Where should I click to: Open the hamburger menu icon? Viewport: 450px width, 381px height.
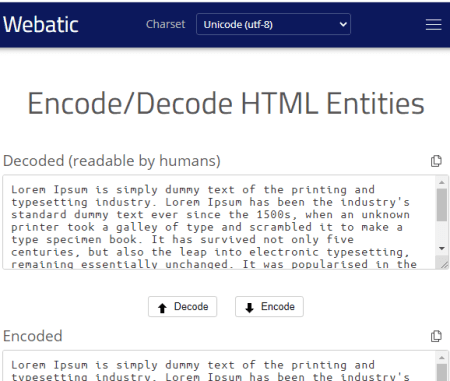pos(433,25)
